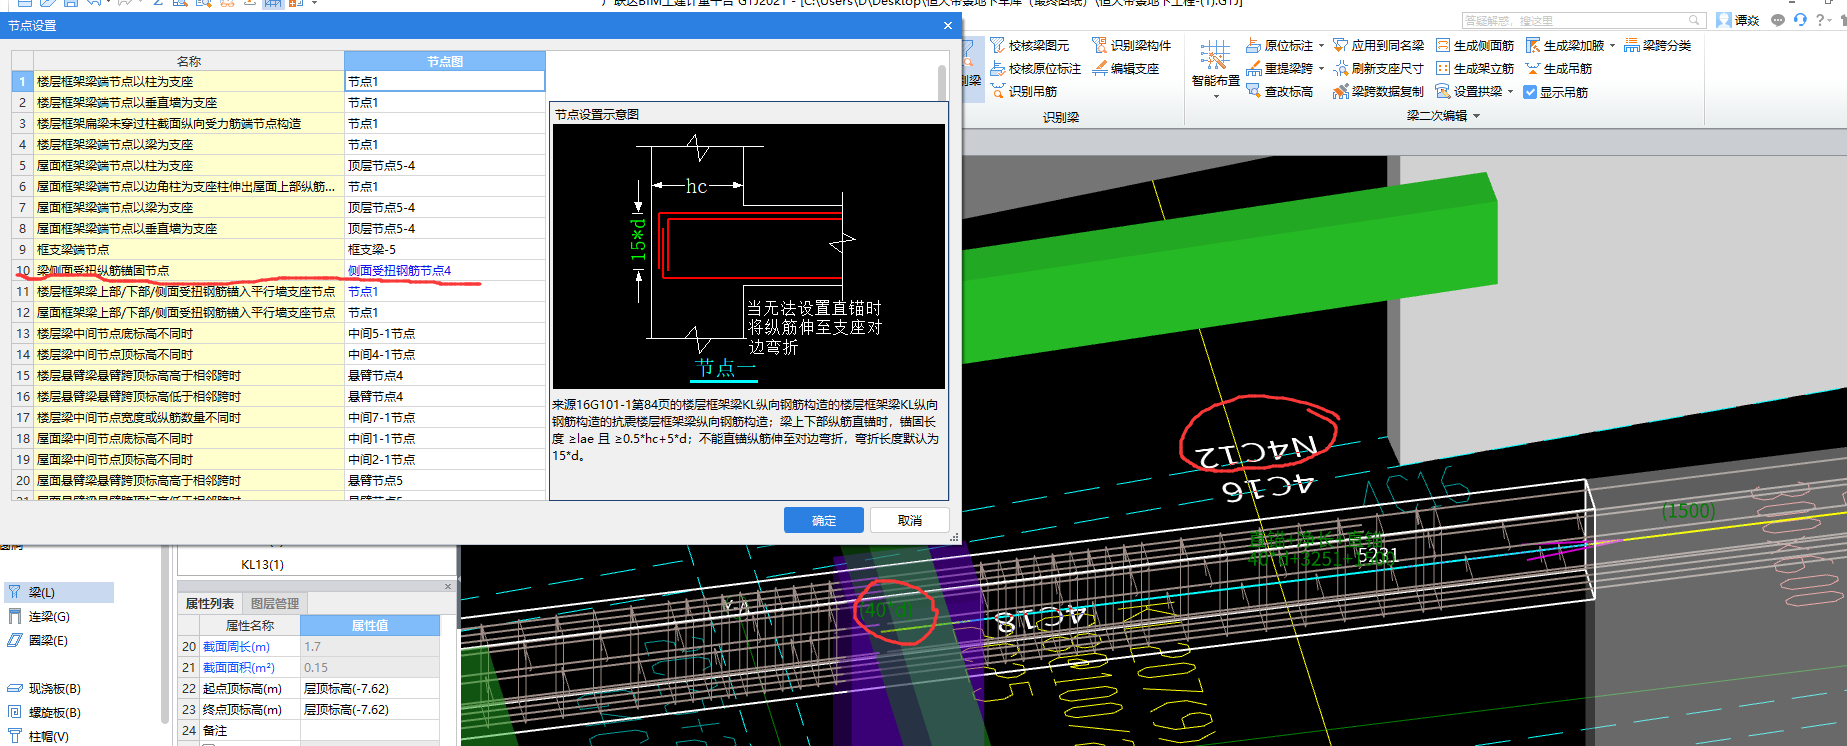Click the 生成吊筋 tool
Viewport: 1847px width, 746px height.
click(1558, 68)
